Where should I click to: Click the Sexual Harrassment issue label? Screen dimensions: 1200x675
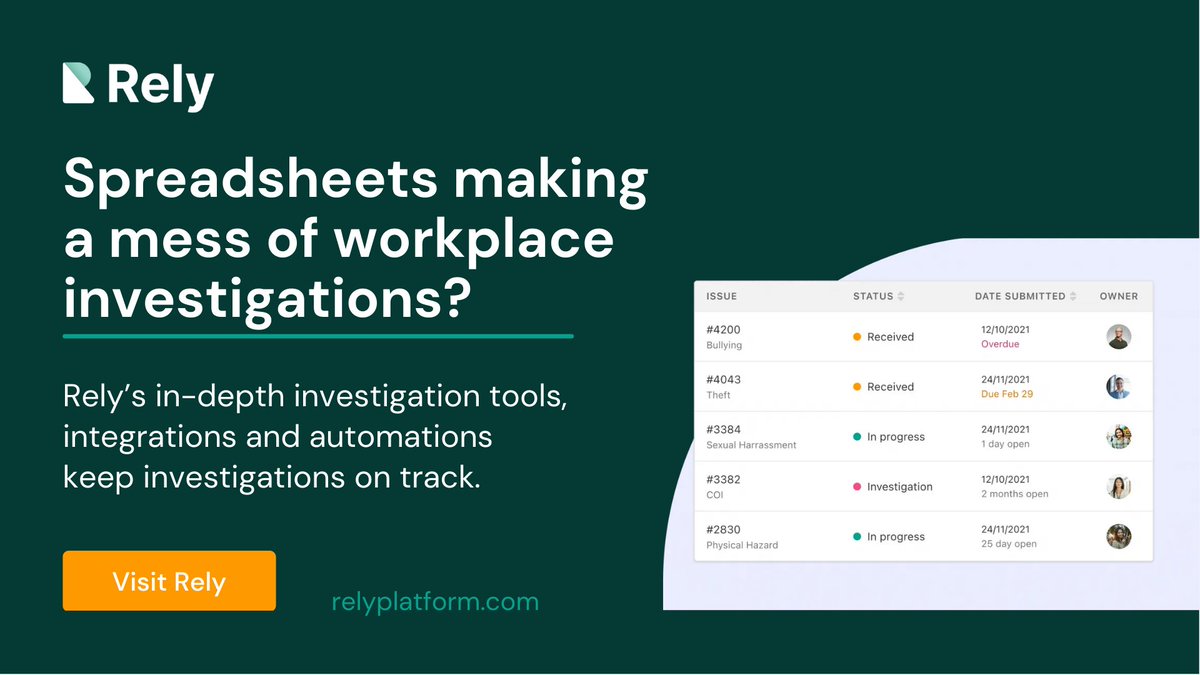(x=751, y=445)
